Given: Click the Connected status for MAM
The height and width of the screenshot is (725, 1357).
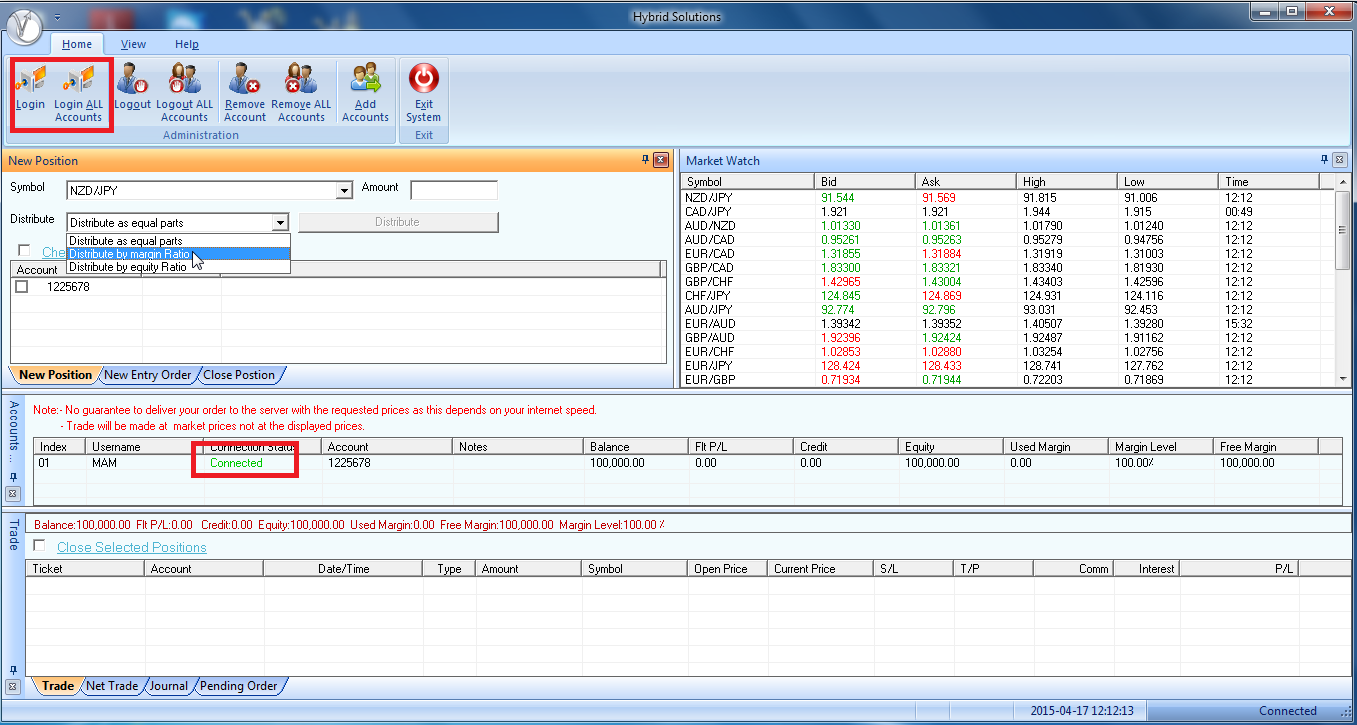Looking at the screenshot, I should [236, 463].
